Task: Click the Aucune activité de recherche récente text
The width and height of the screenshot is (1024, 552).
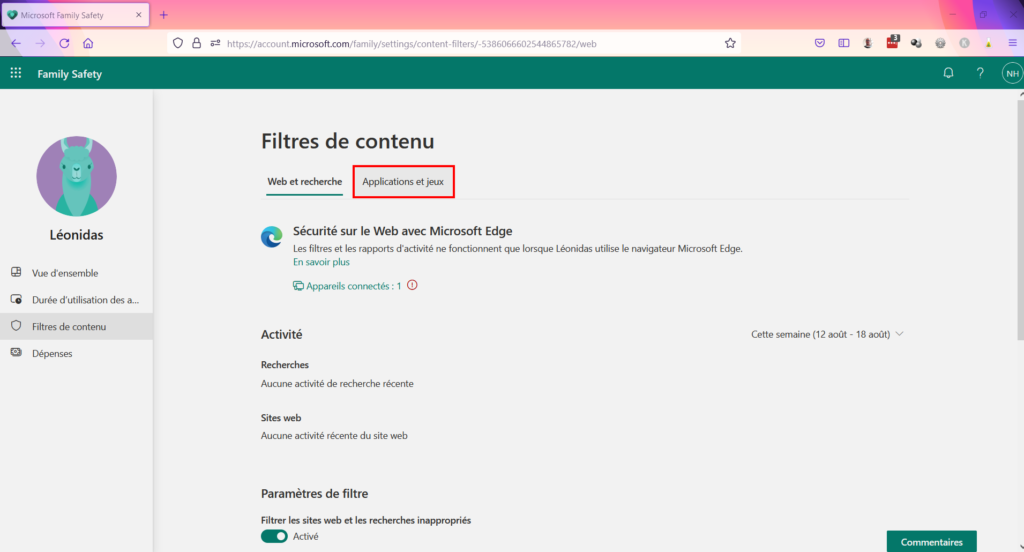Action: [337, 383]
